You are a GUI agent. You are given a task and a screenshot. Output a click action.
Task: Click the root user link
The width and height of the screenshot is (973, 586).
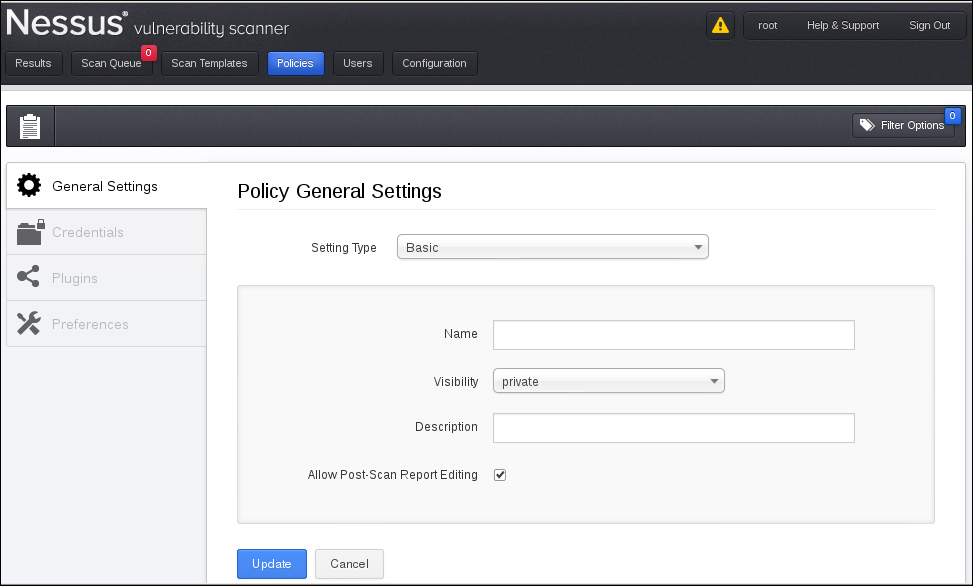(768, 25)
